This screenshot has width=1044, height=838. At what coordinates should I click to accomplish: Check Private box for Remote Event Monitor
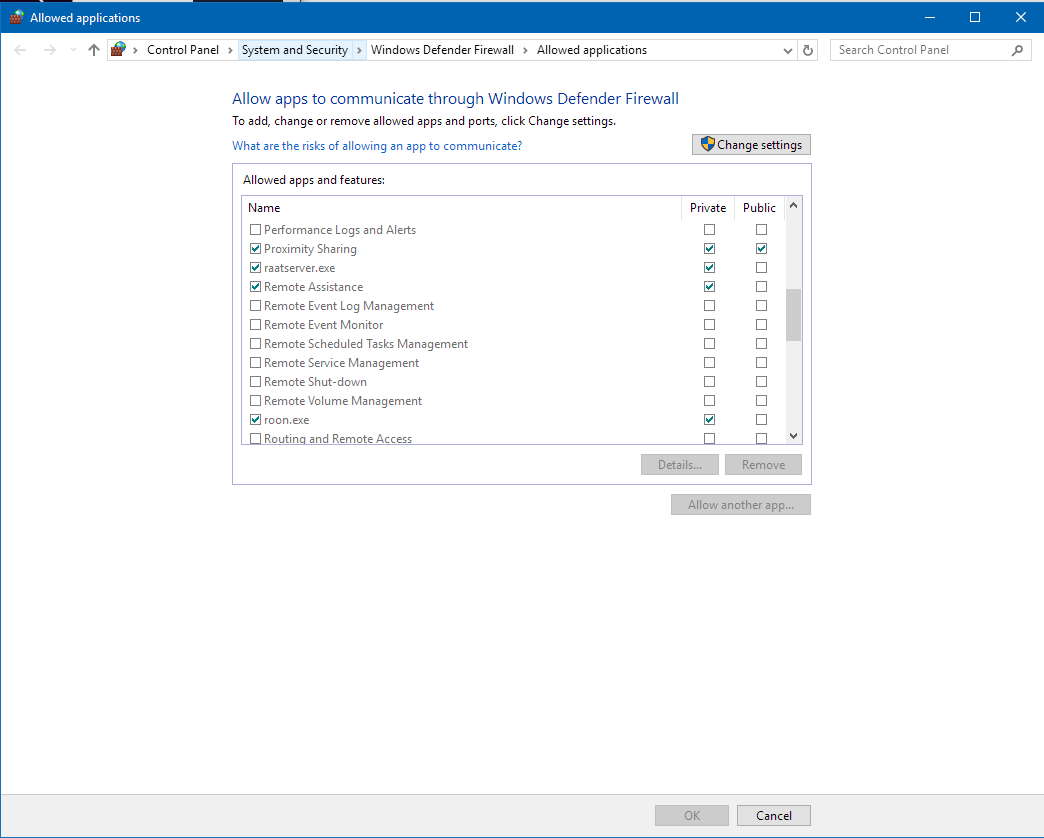(709, 324)
